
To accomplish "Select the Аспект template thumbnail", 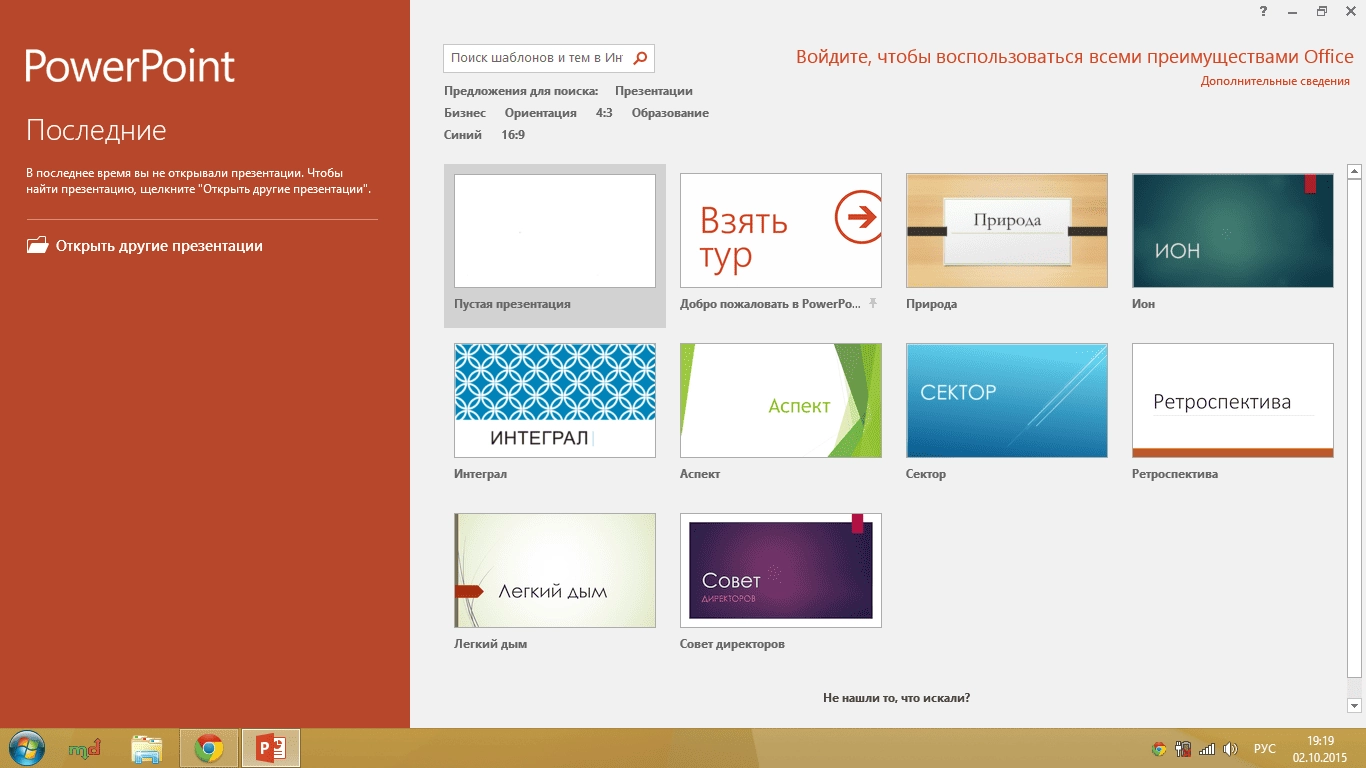I will [781, 401].
